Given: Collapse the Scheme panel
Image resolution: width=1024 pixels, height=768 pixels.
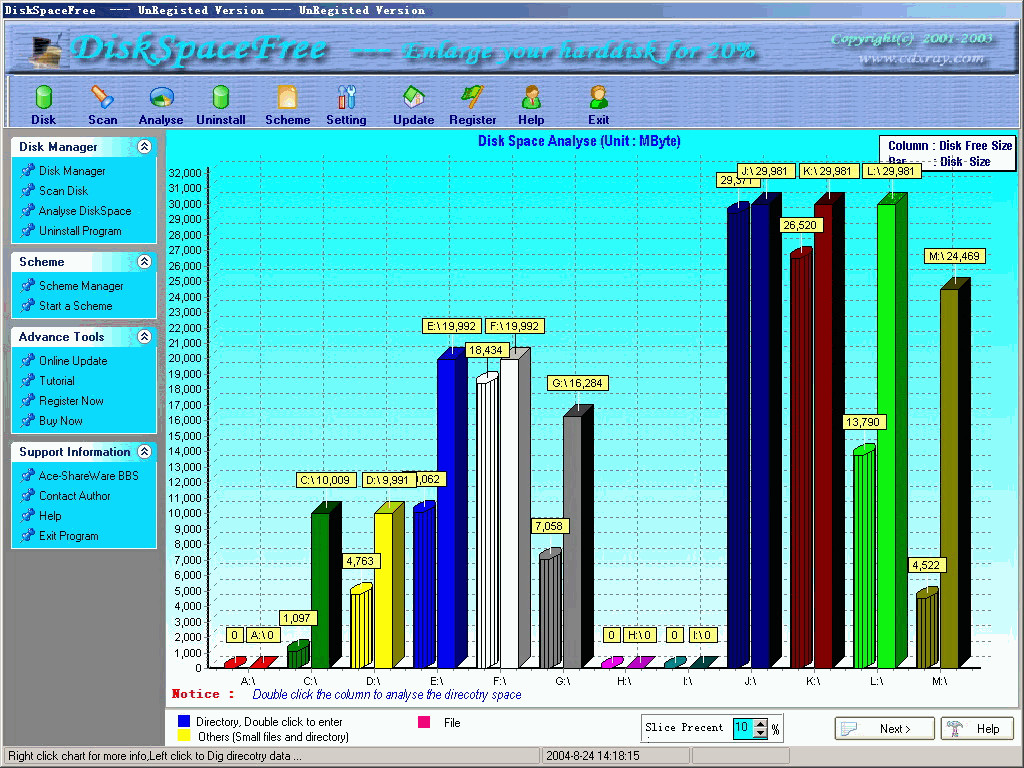Looking at the screenshot, I should [x=144, y=261].
